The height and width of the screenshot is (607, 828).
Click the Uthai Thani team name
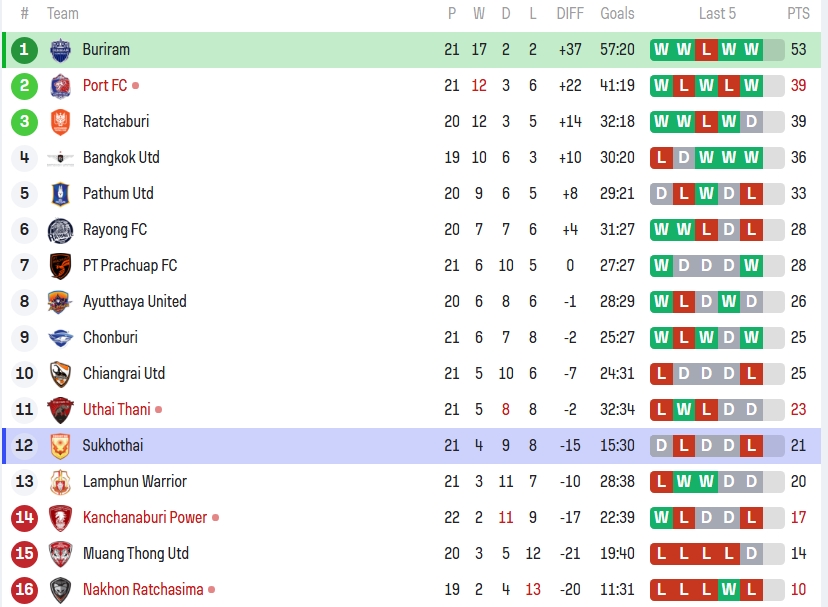[116, 410]
